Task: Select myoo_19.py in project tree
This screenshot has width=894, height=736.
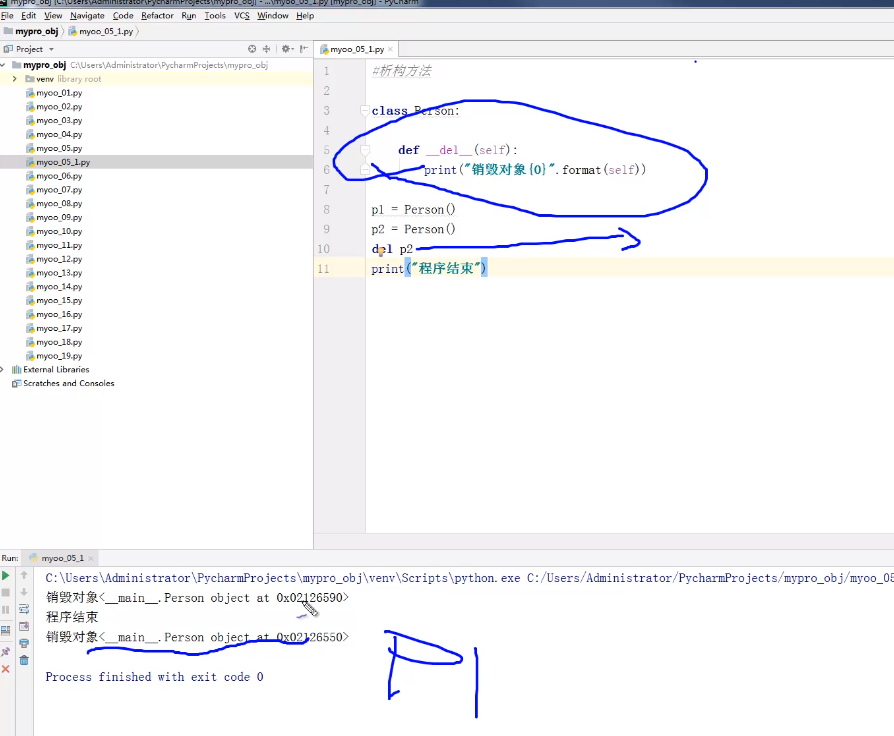Action: click(59, 356)
